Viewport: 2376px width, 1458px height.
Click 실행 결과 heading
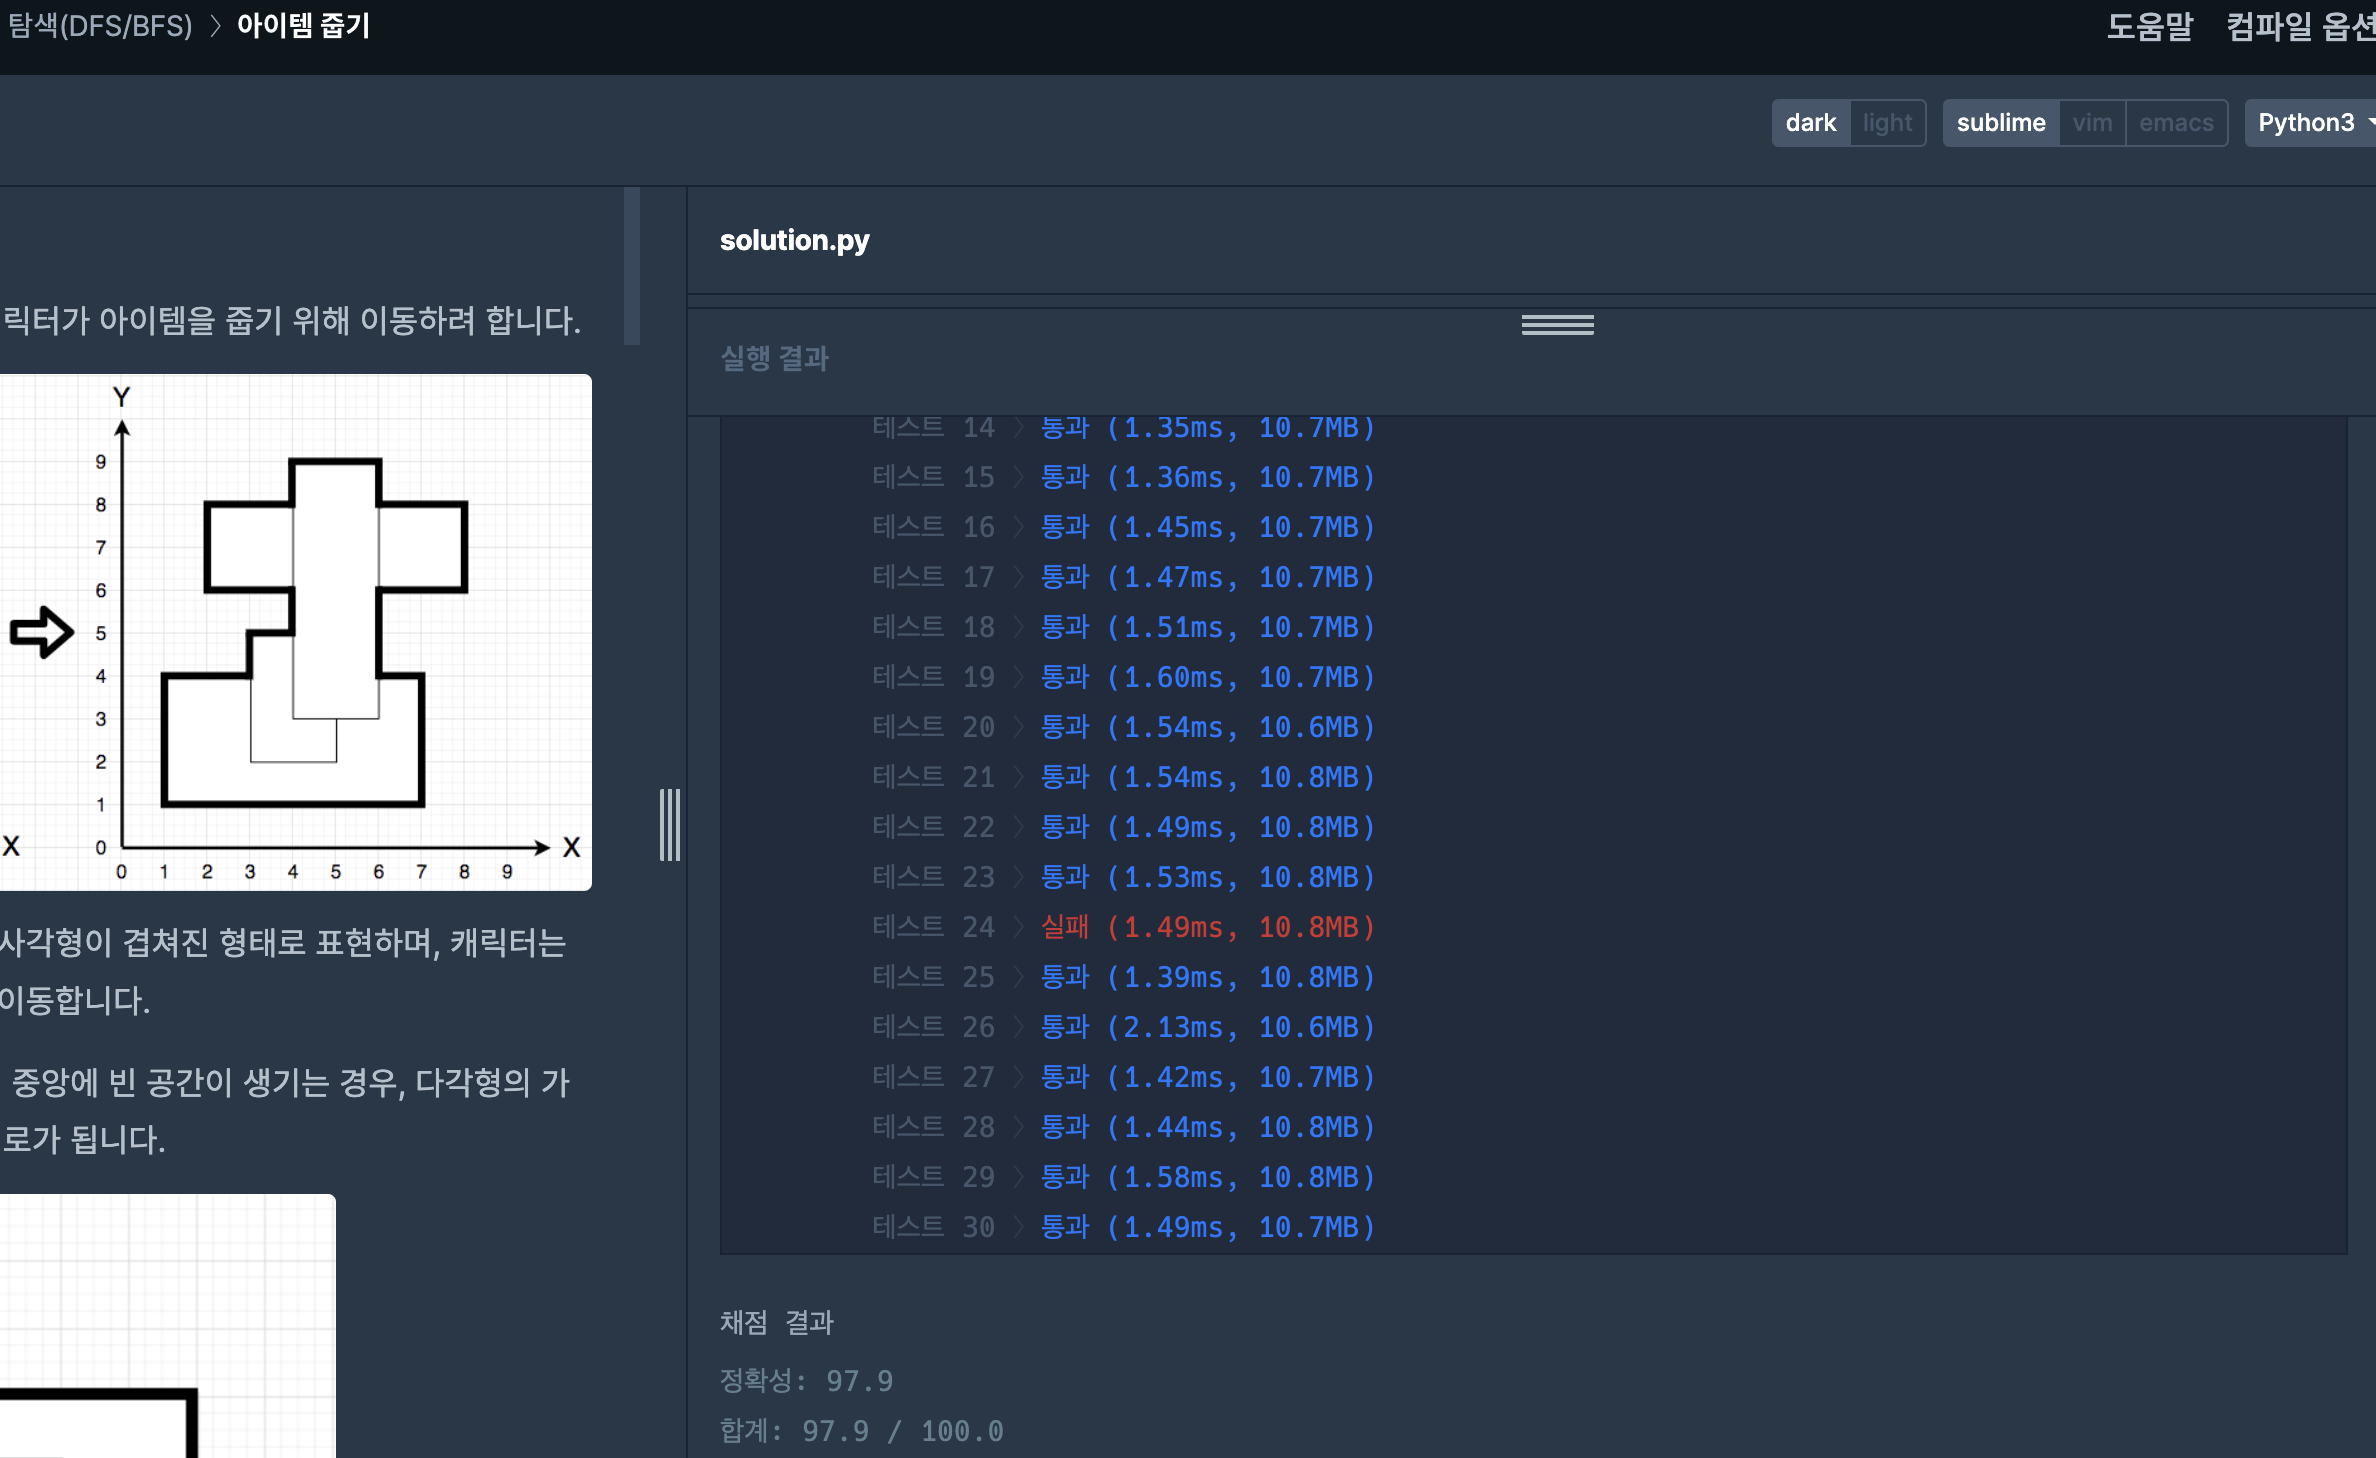pos(774,358)
